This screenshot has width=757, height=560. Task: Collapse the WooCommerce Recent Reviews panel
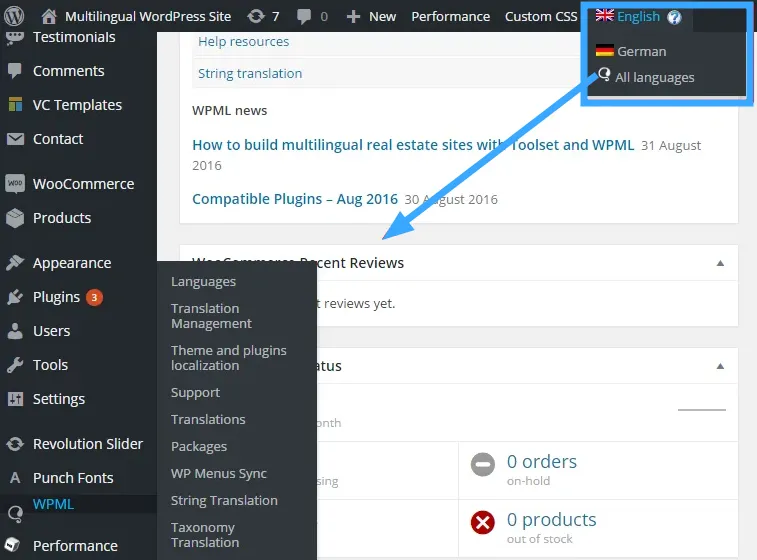[720, 263]
